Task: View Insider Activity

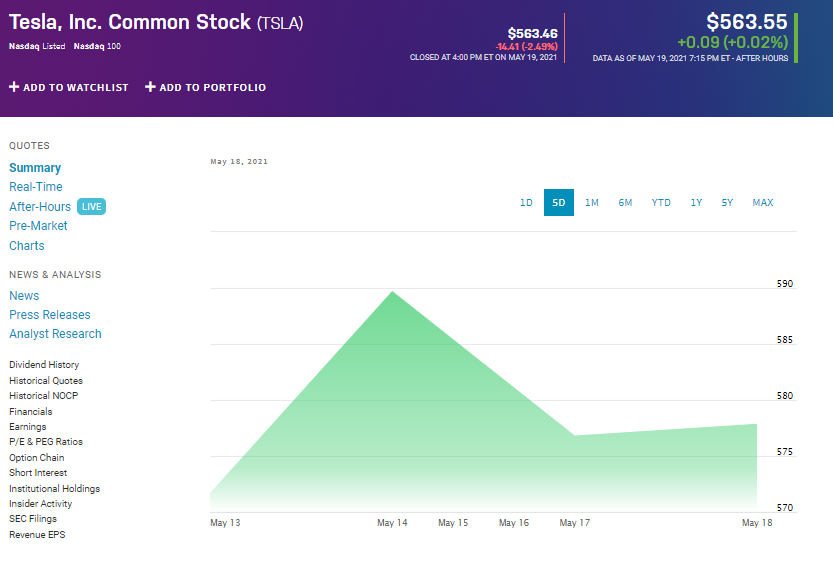Action: click(40, 503)
